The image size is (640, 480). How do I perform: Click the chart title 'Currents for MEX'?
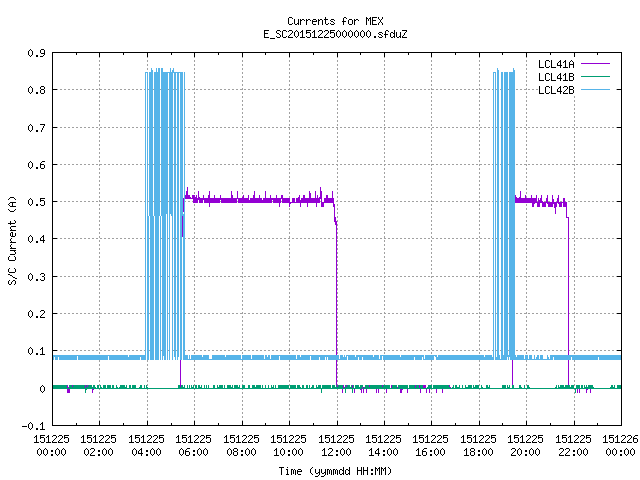335,21
